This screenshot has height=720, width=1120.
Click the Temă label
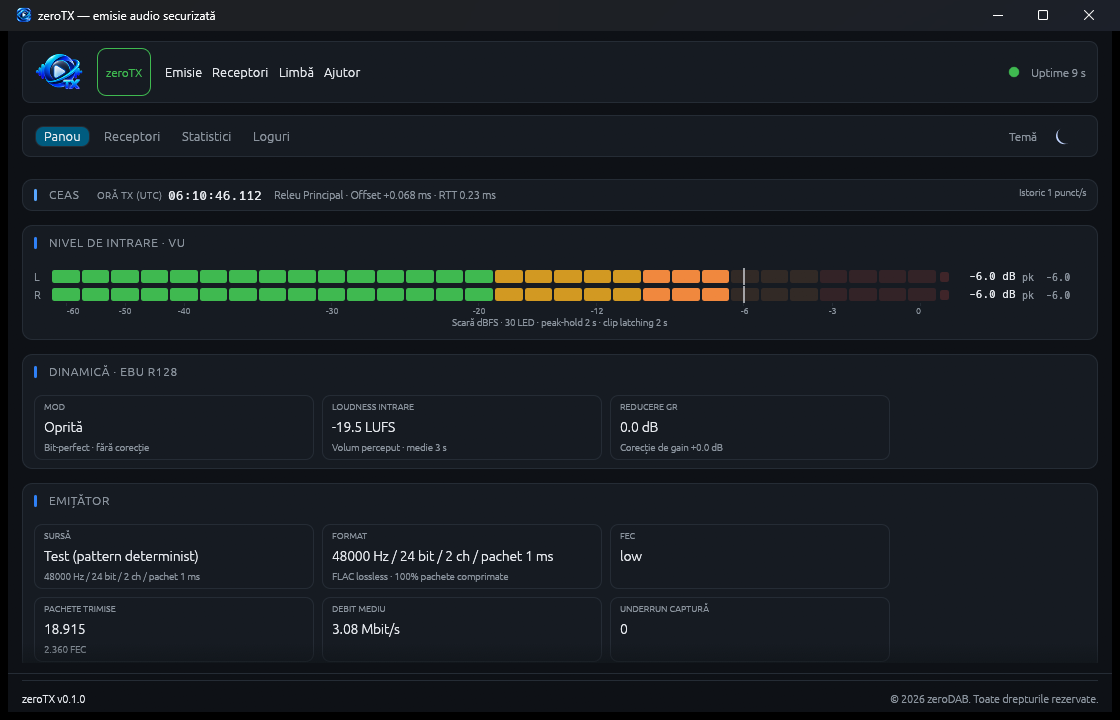coord(1023,137)
